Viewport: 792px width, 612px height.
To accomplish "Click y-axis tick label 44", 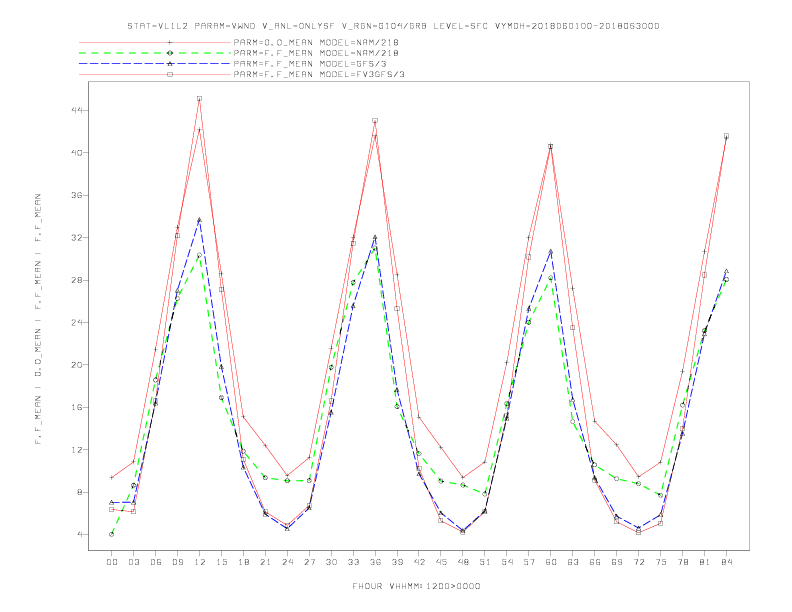I will (x=76, y=110).
